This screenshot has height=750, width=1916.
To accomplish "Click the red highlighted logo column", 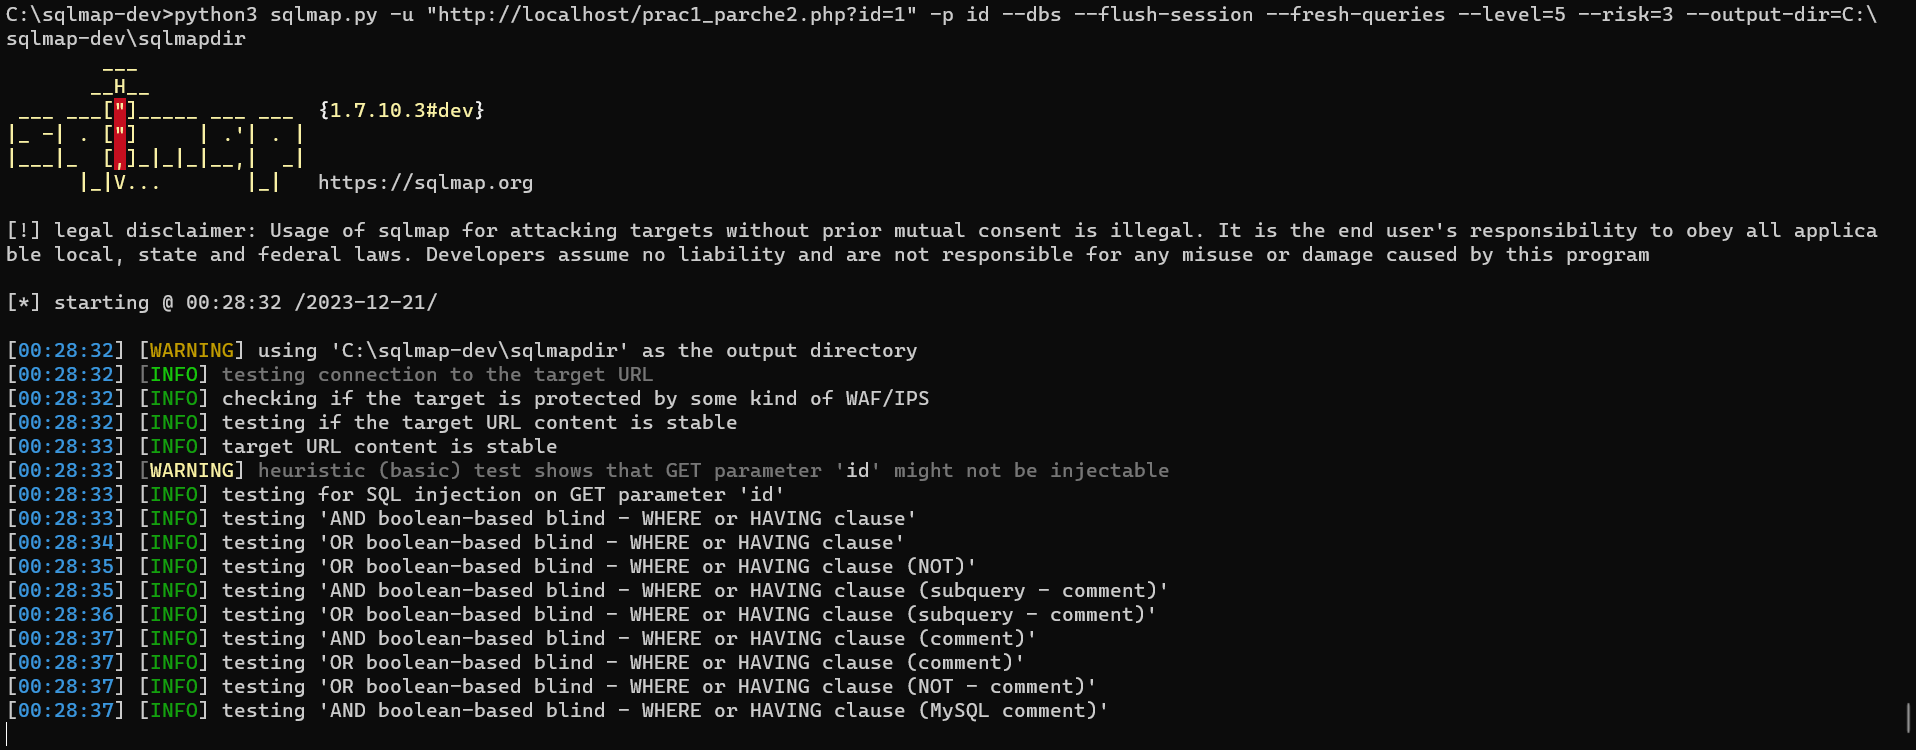I will (x=120, y=134).
